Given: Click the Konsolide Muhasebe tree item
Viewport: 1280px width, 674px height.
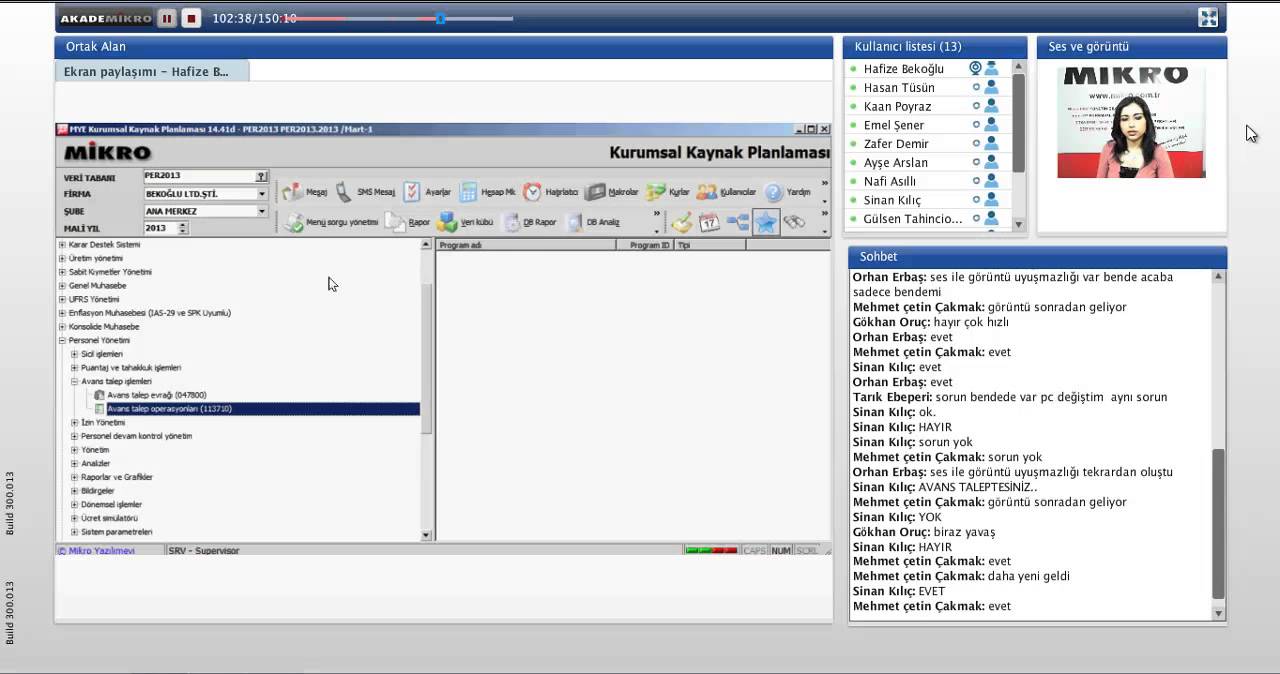Looking at the screenshot, I should pos(104,327).
